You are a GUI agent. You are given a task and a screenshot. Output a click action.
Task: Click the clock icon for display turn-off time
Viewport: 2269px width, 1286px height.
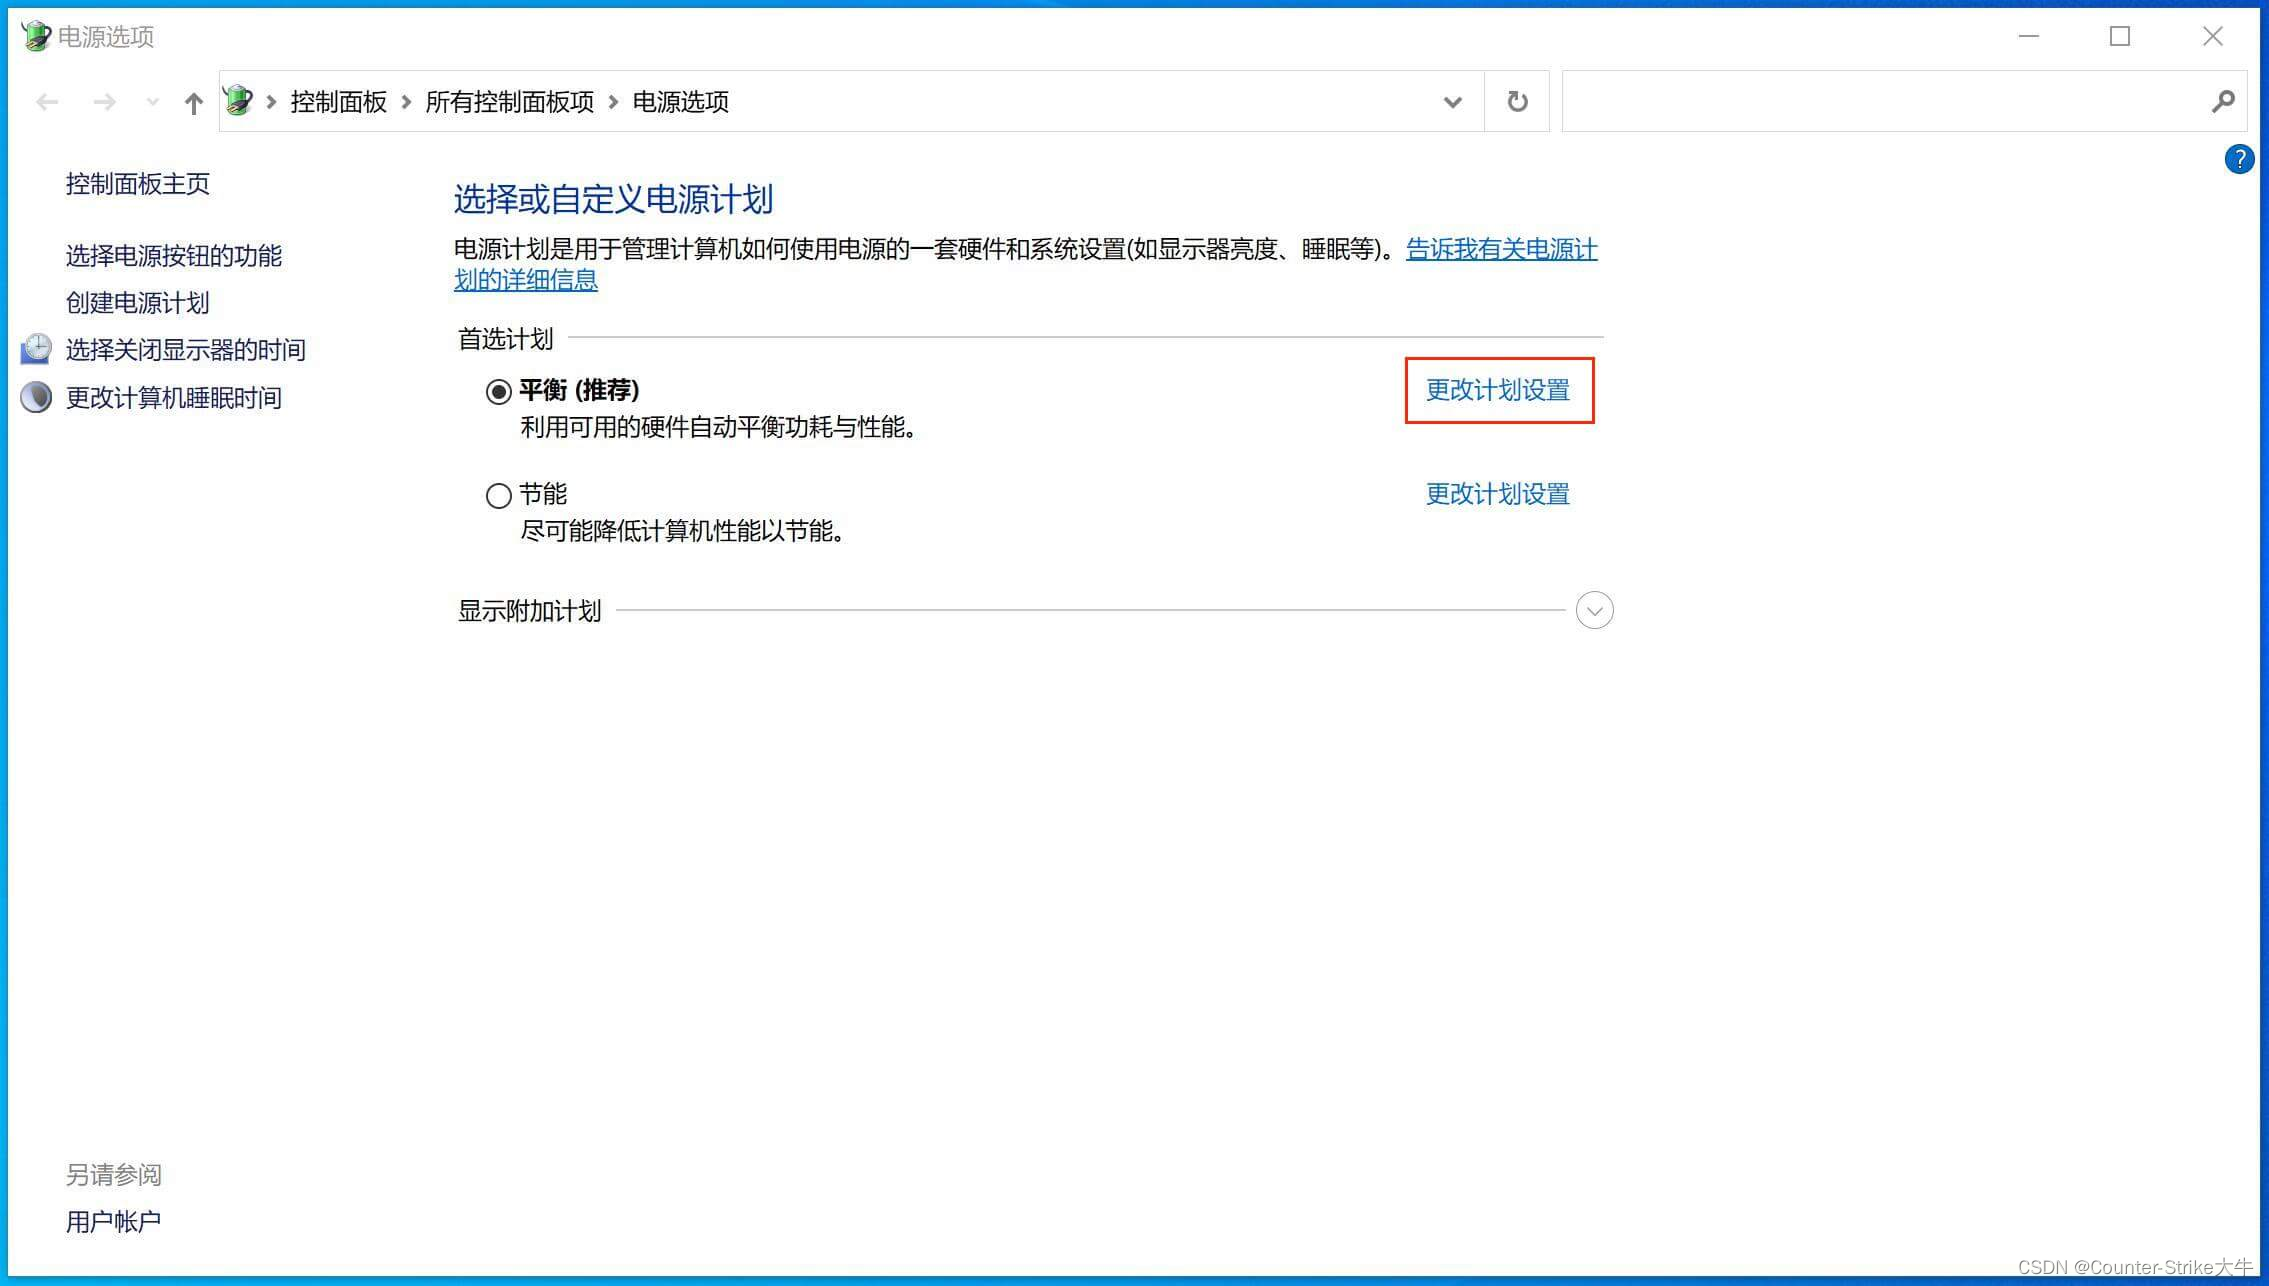[x=37, y=349]
